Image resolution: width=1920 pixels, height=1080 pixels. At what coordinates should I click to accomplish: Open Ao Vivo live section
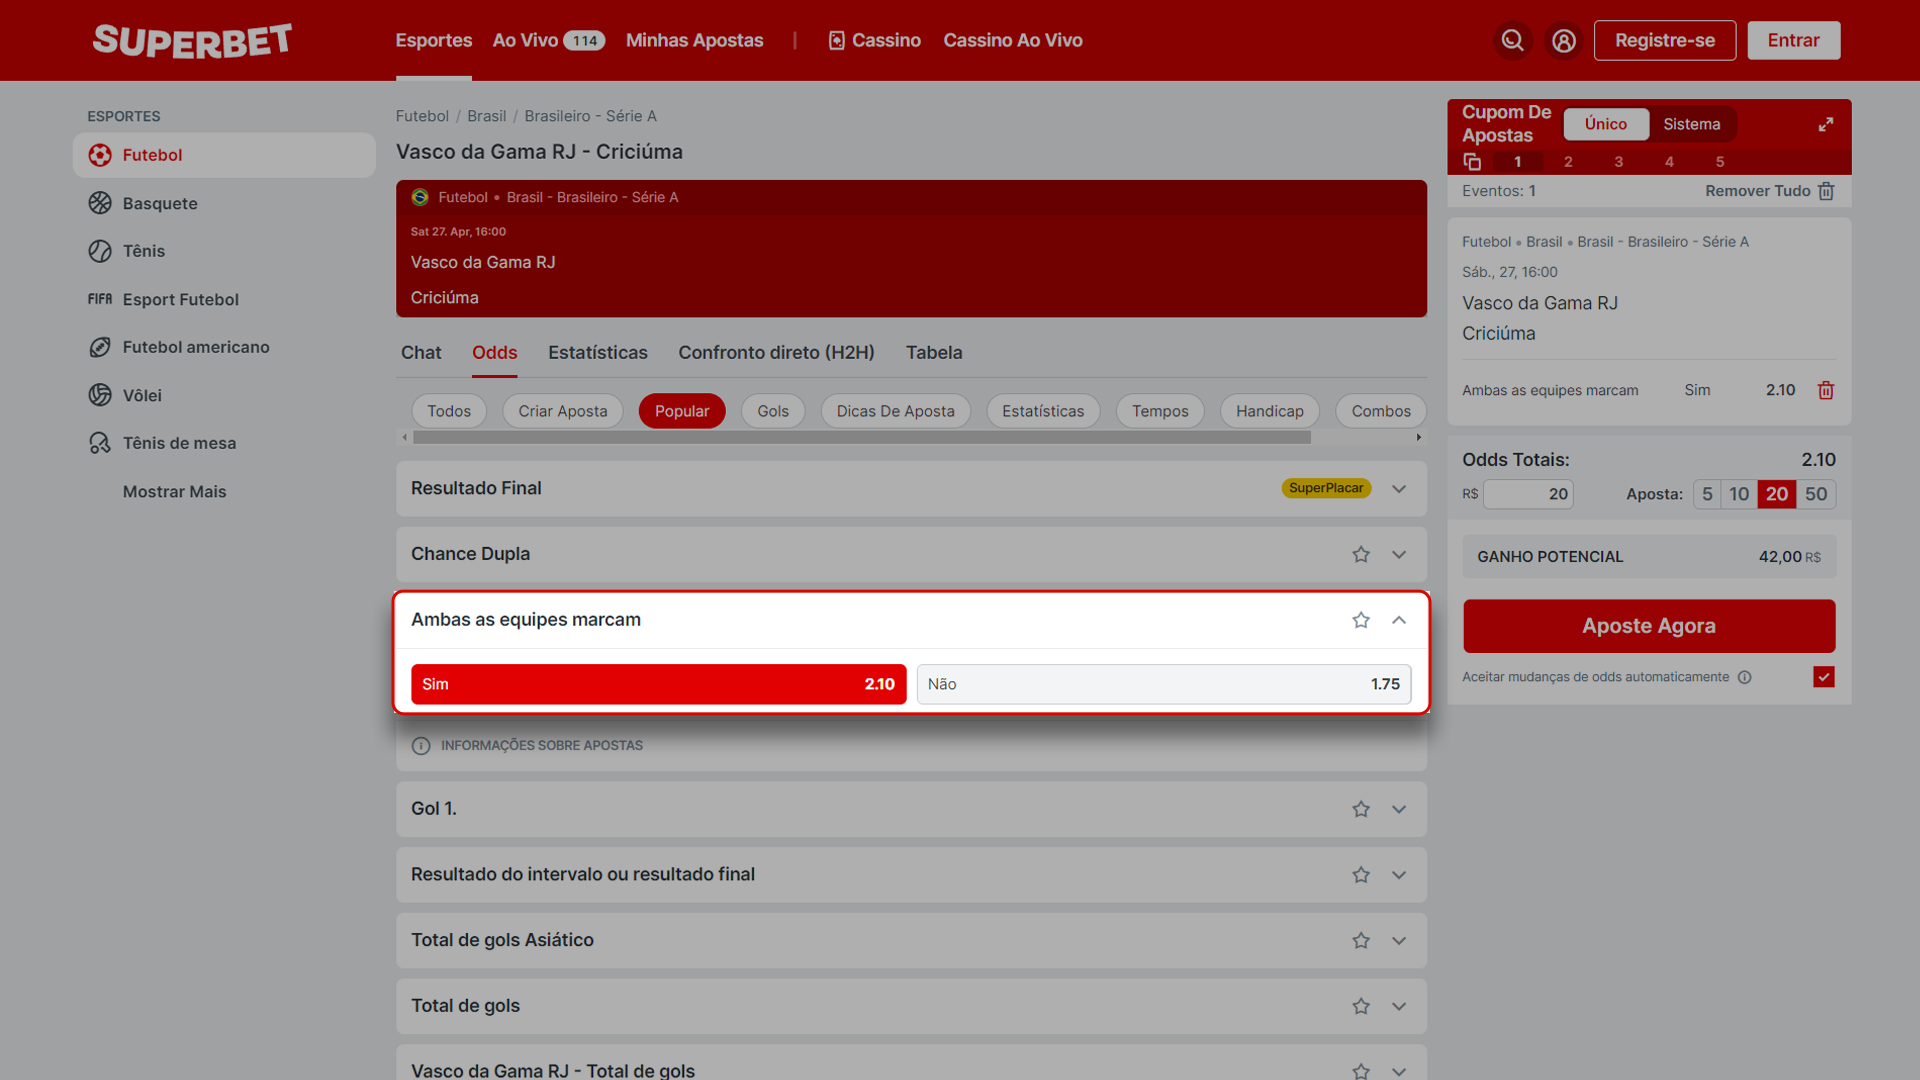(x=548, y=40)
